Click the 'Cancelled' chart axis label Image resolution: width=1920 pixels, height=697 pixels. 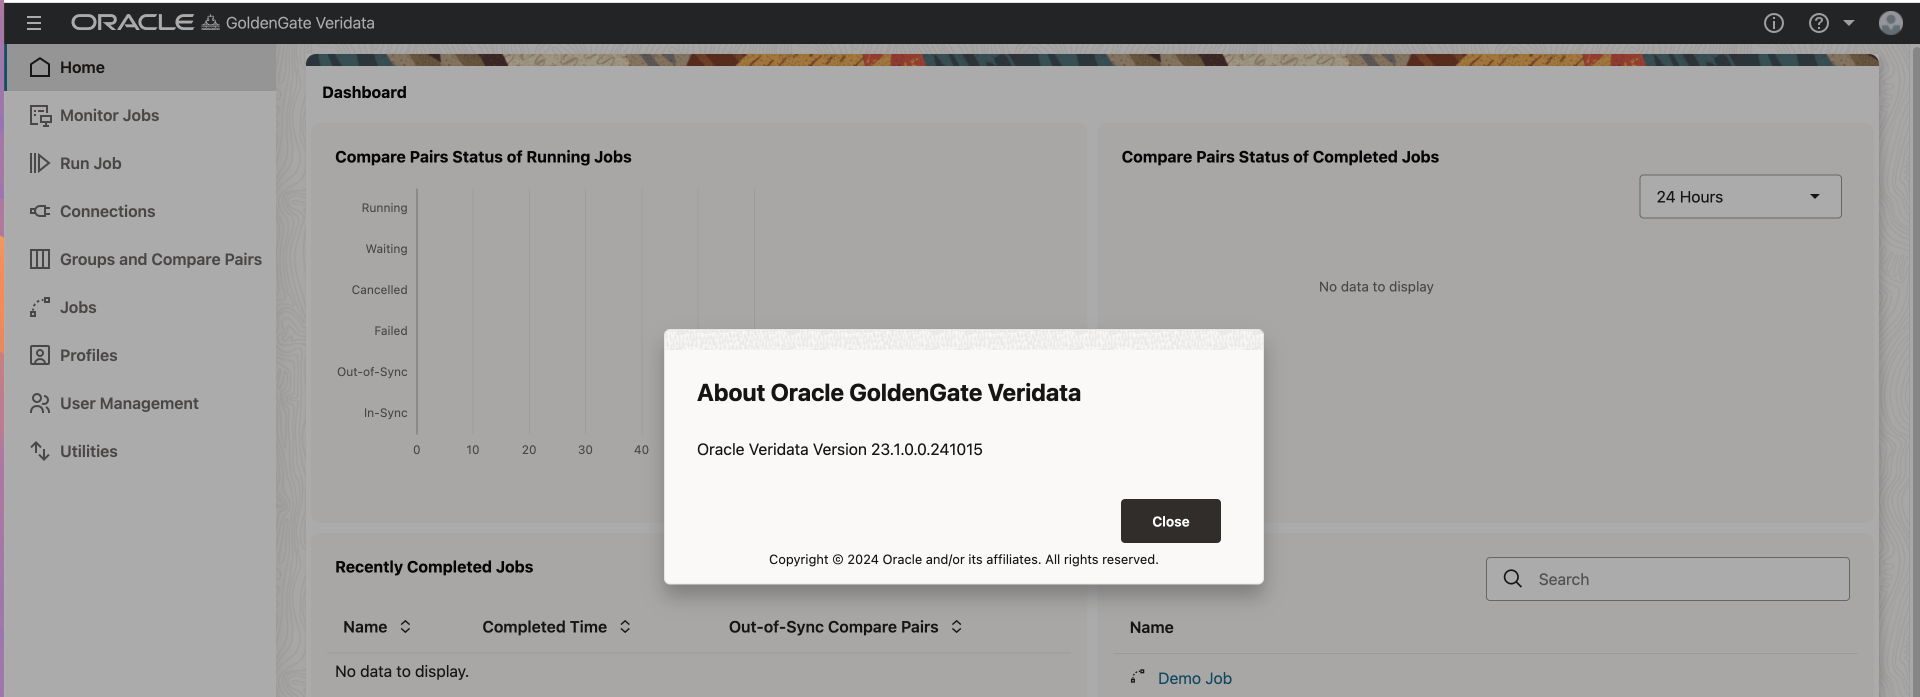click(x=379, y=290)
